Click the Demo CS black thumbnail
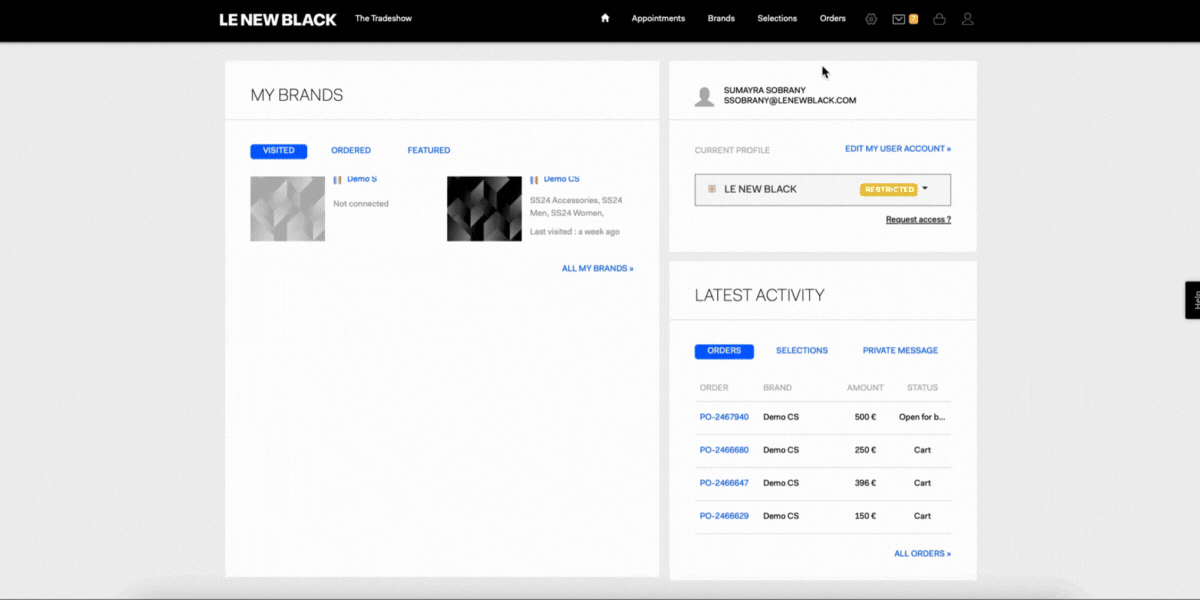This screenshot has width=1200, height=600. coord(484,209)
